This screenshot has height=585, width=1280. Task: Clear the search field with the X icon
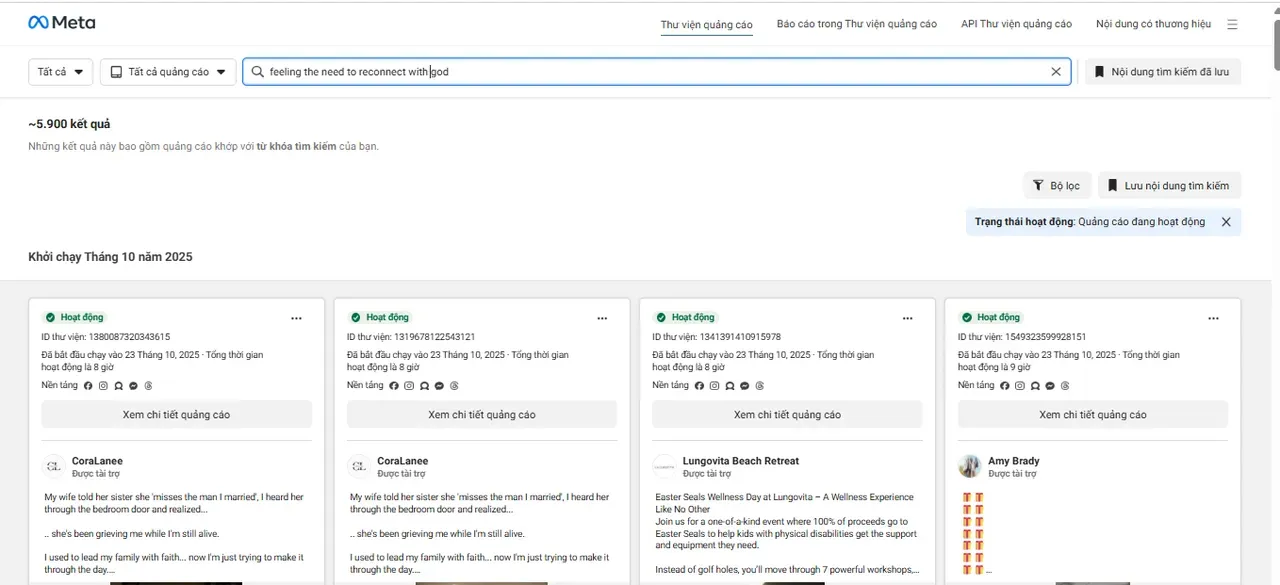click(1056, 72)
